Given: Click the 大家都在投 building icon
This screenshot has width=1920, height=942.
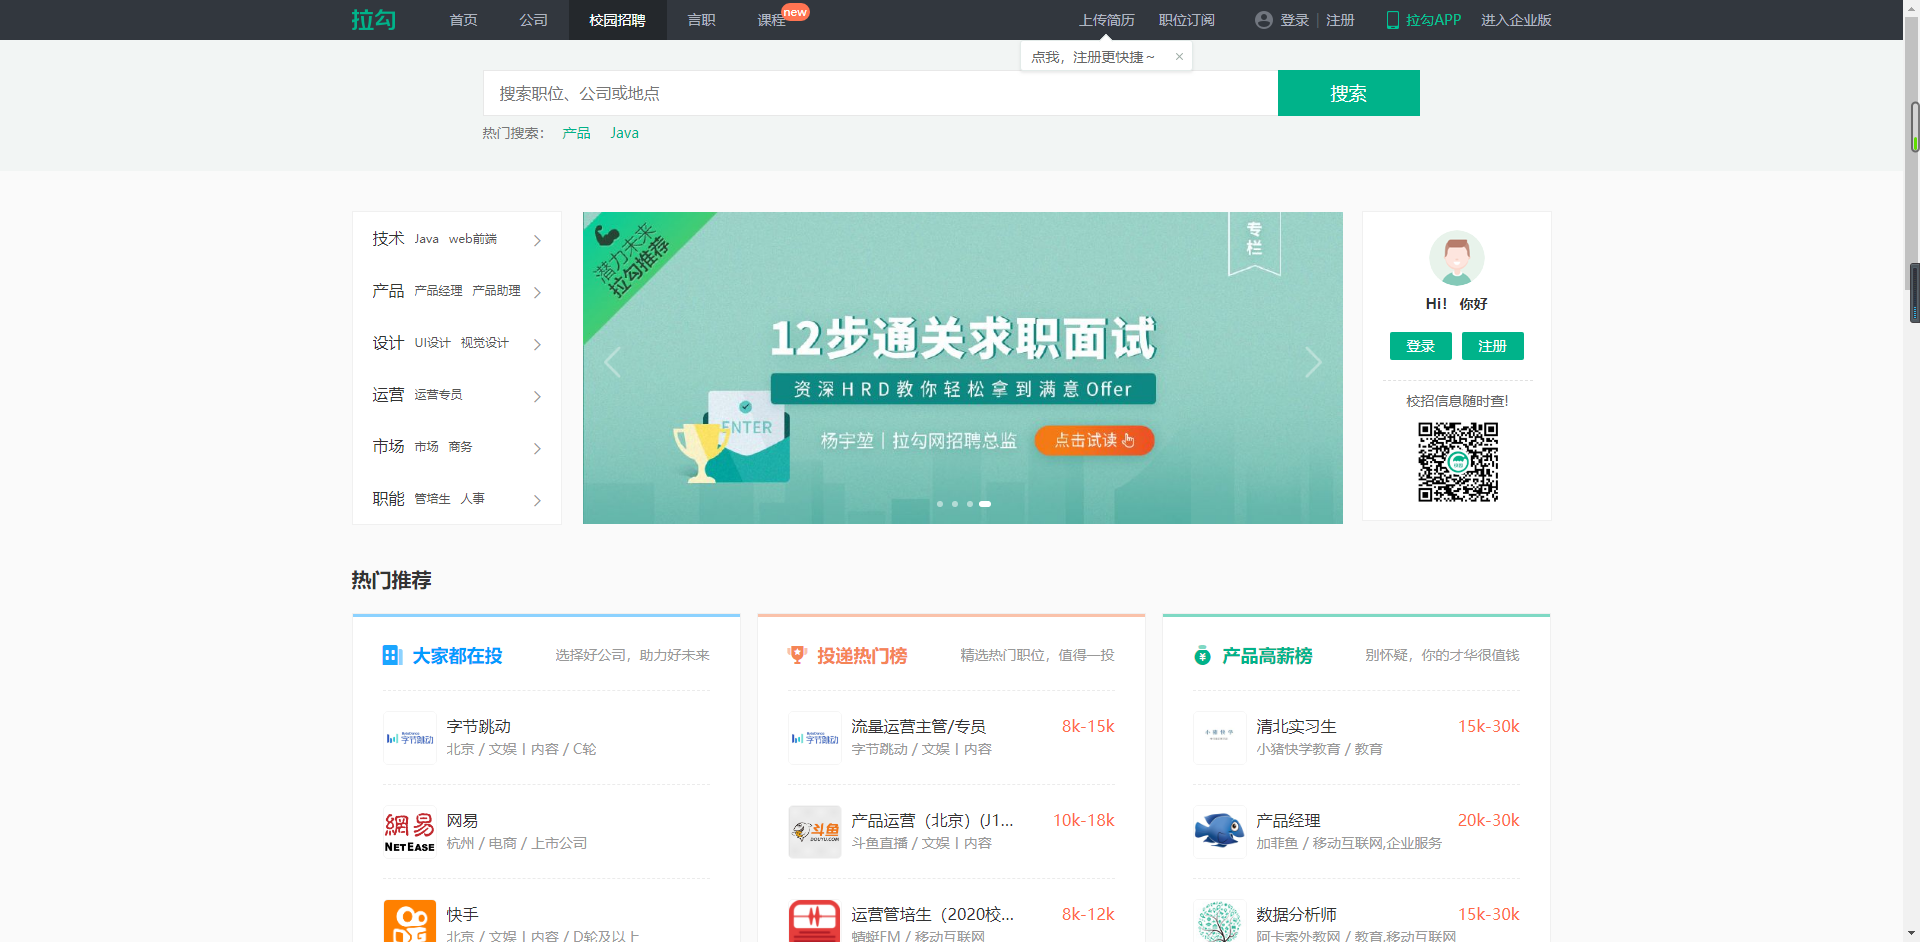Looking at the screenshot, I should [392, 655].
